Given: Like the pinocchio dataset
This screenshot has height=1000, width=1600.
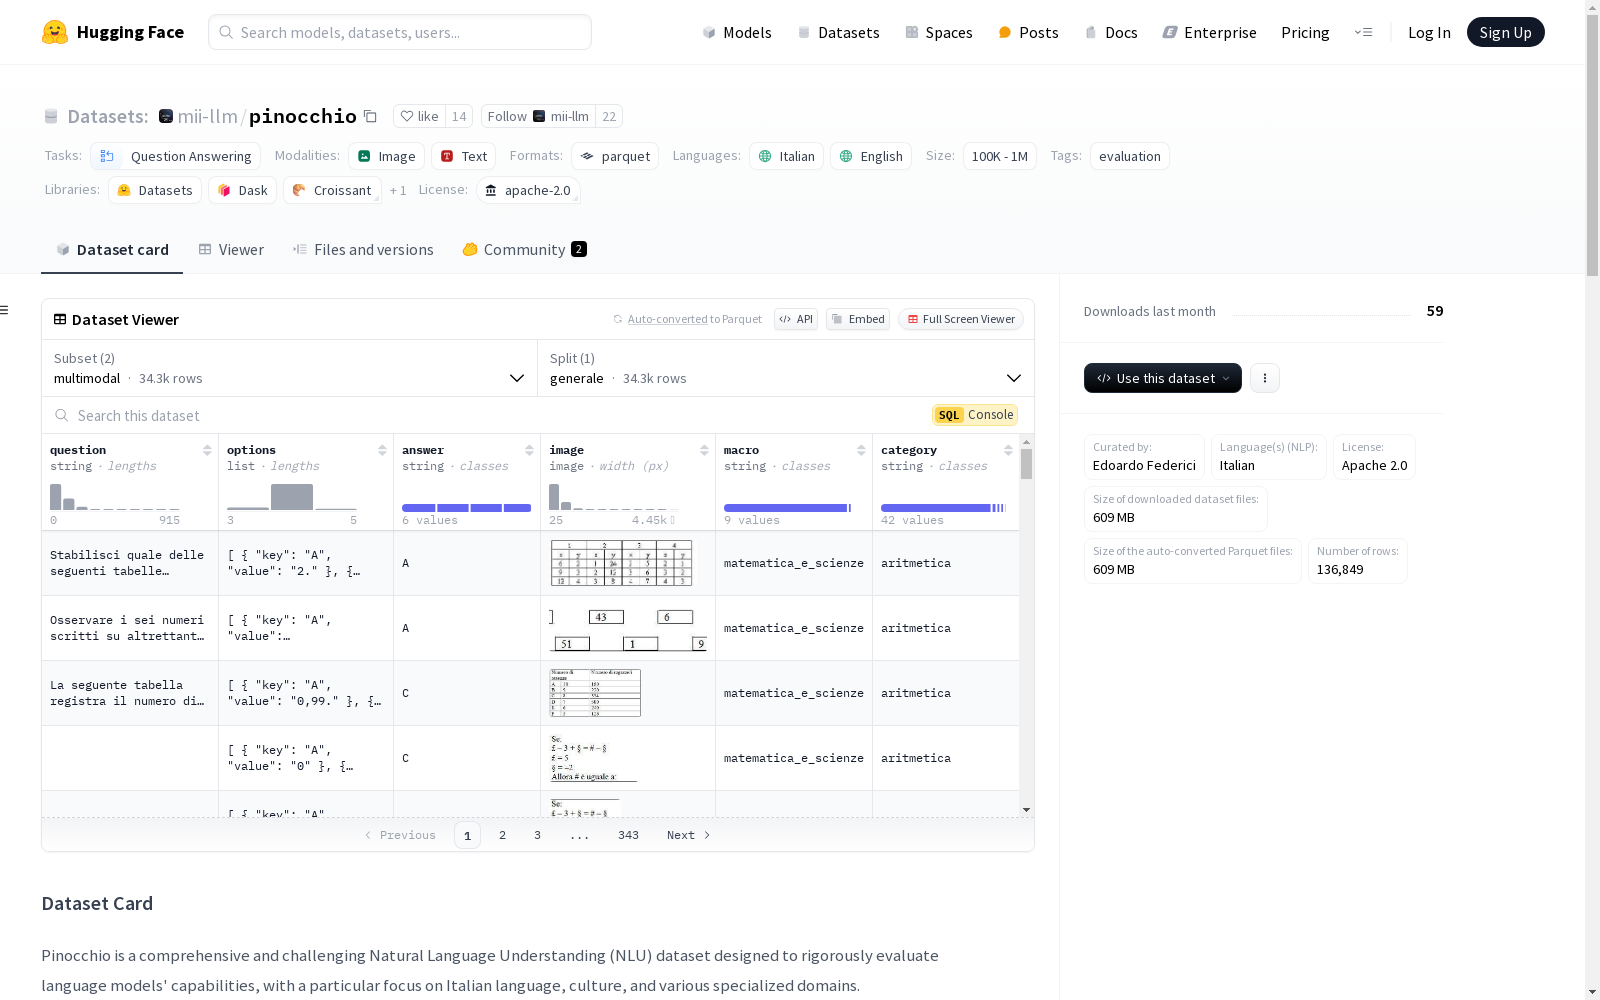Looking at the screenshot, I should 419,116.
